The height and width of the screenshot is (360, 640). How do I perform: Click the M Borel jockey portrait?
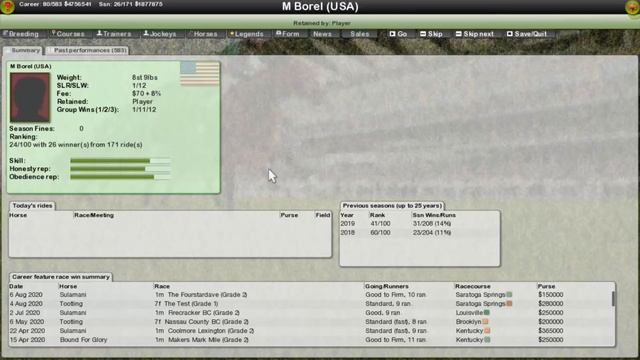click(x=30, y=97)
